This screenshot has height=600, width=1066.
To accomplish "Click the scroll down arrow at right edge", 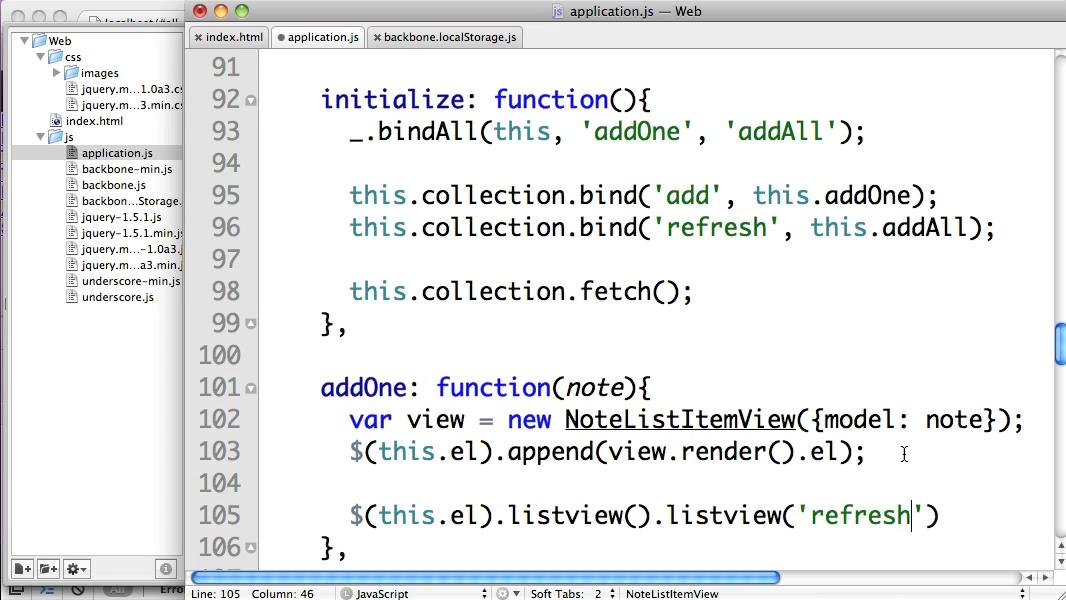I will [1061, 561].
